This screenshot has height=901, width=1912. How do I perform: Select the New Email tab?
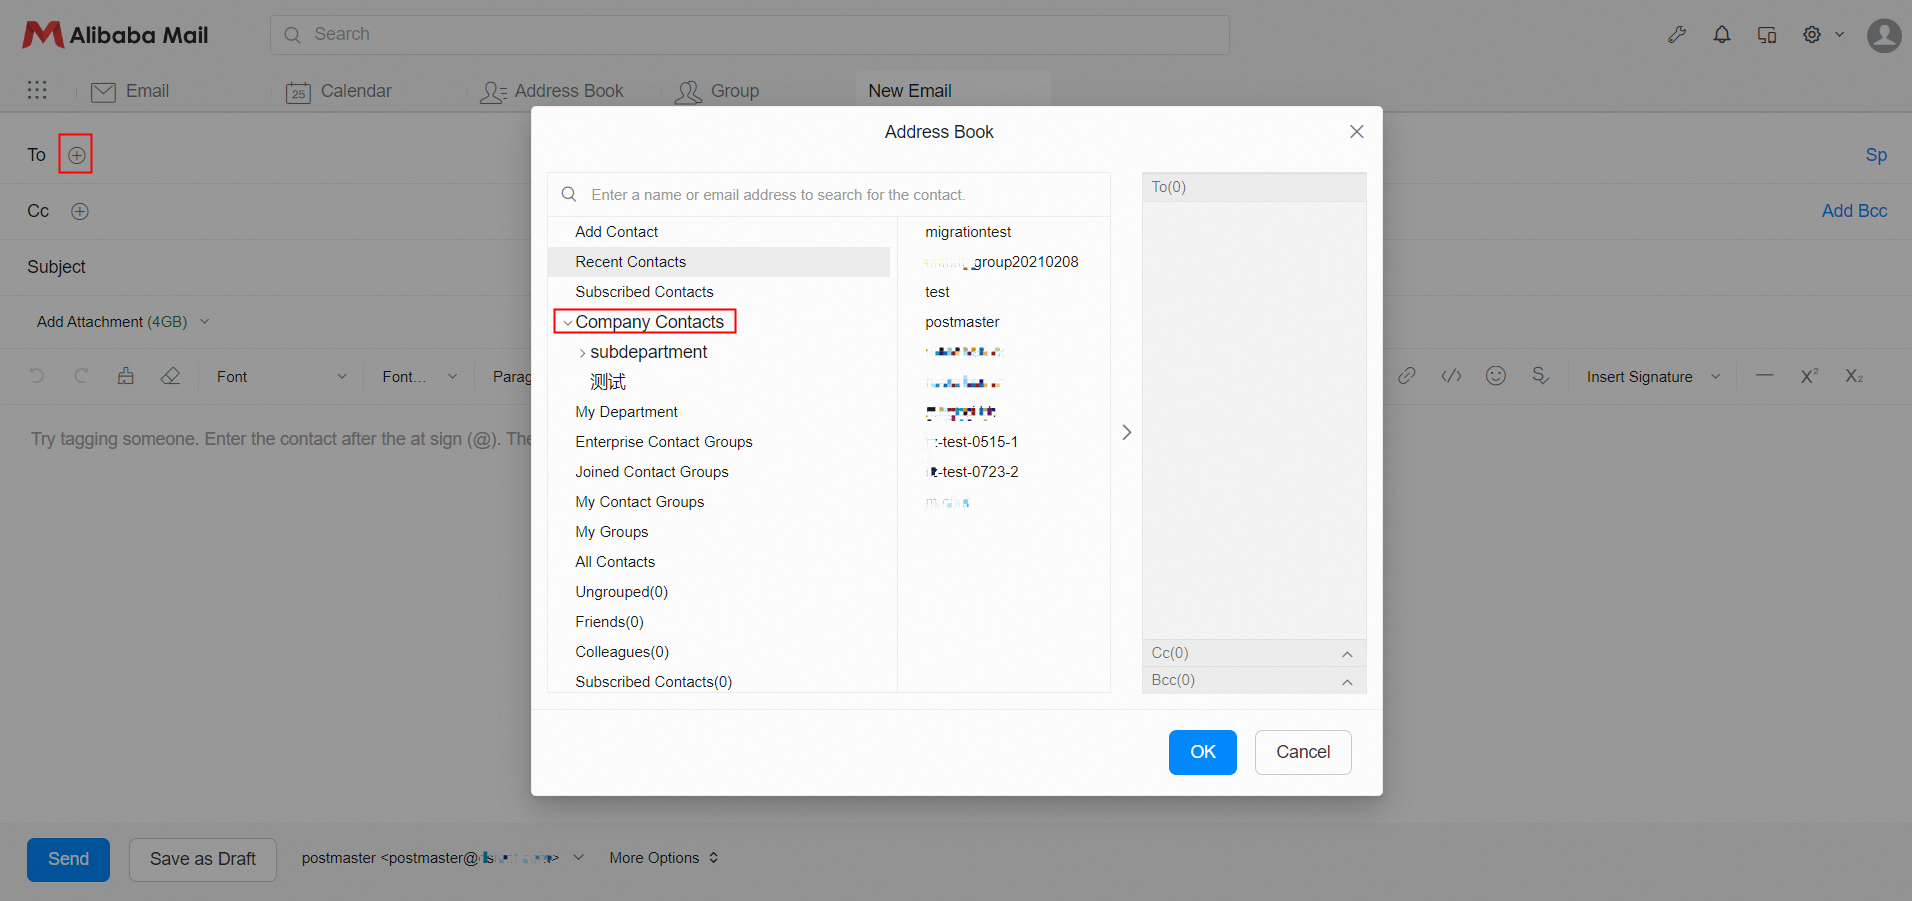point(910,91)
